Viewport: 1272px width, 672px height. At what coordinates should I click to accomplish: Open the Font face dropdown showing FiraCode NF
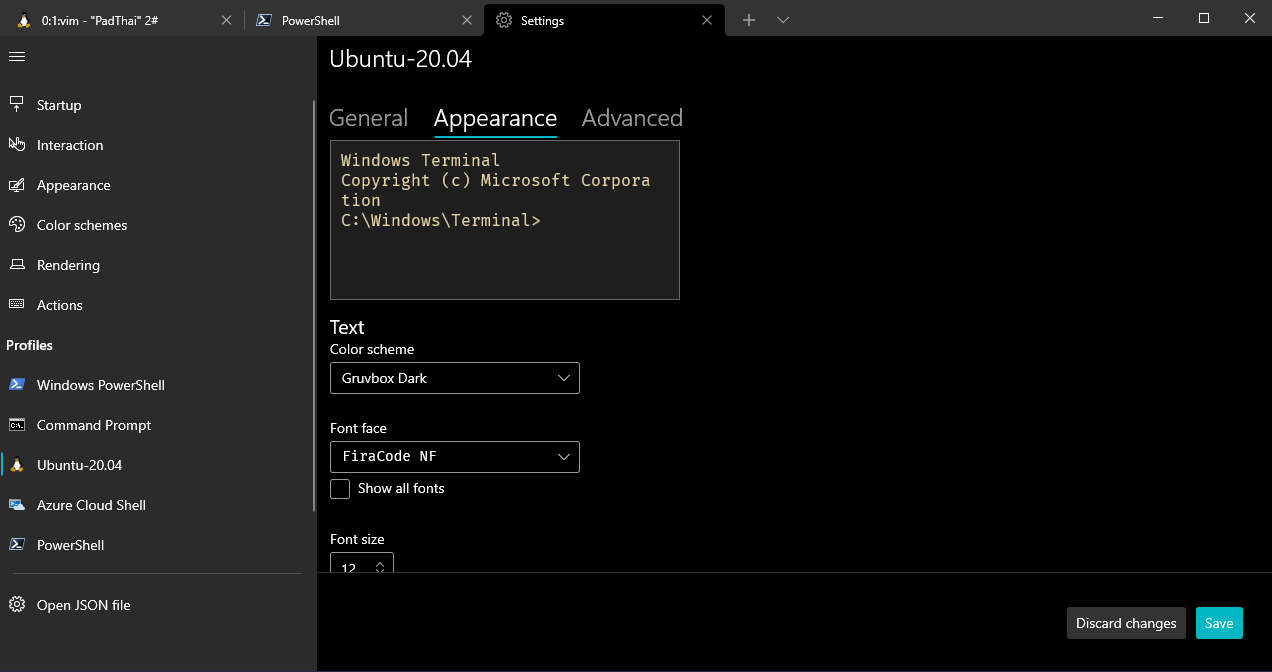tap(455, 457)
